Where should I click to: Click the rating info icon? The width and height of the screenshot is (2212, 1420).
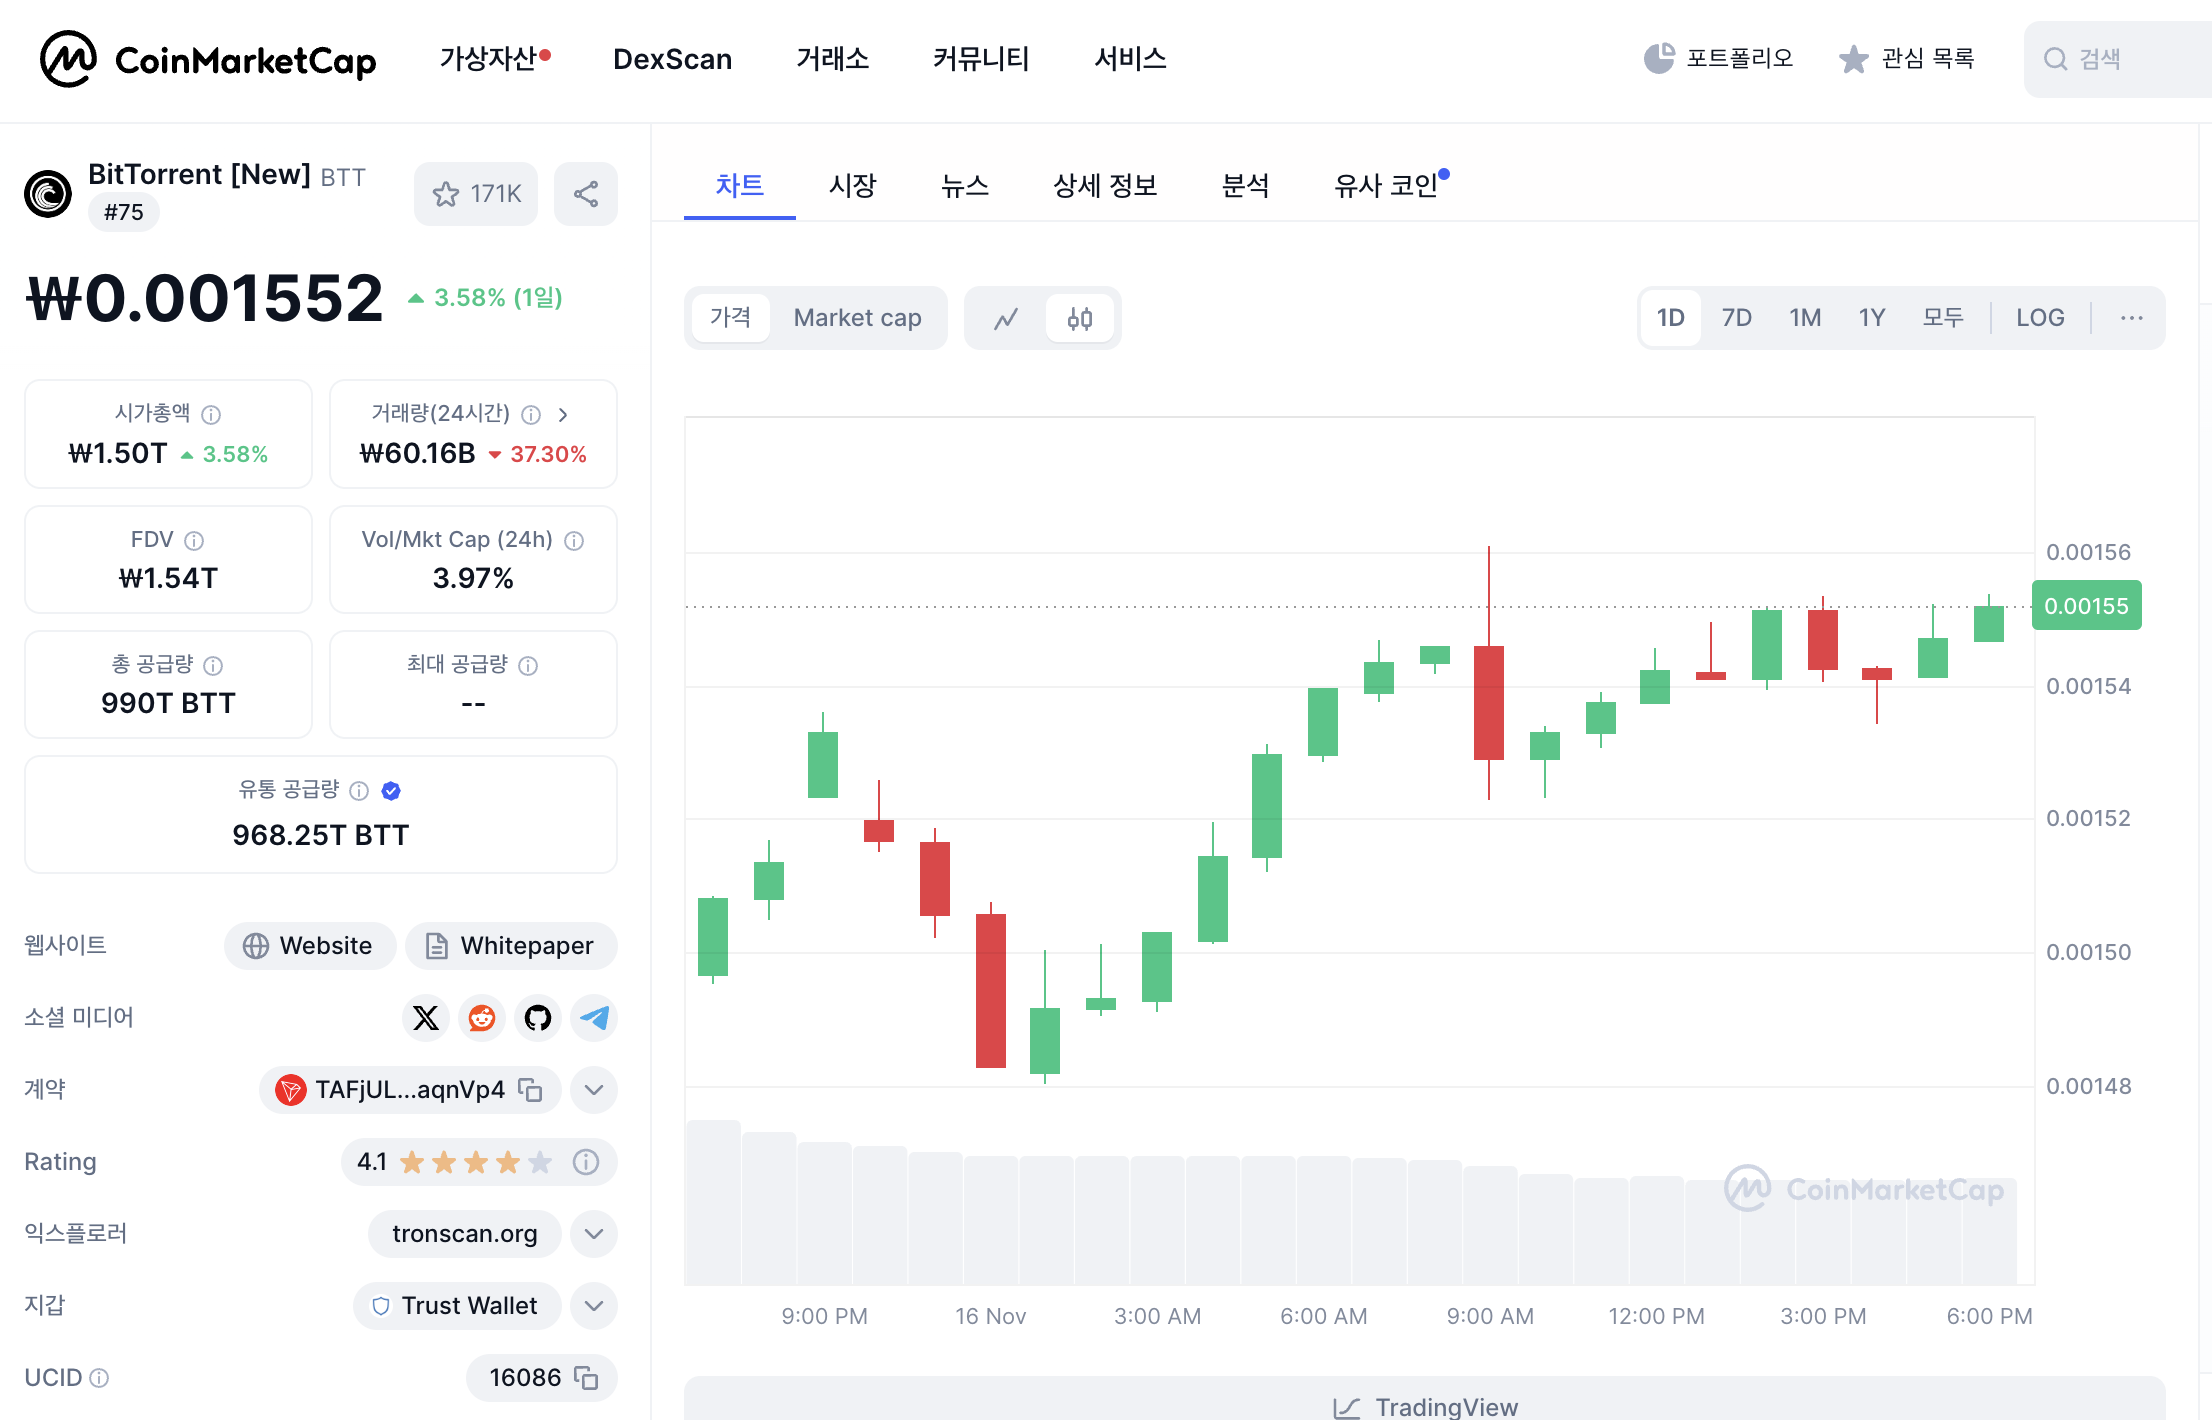click(x=586, y=1162)
